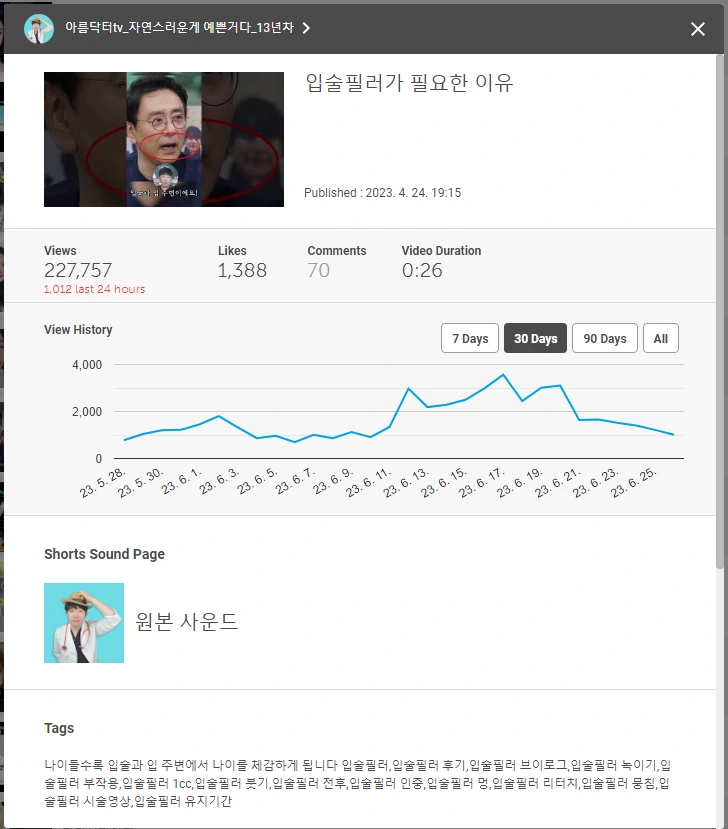Click the June 12 spike on chart
Image resolution: width=728 pixels, height=829 pixels.
click(x=408, y=389)
